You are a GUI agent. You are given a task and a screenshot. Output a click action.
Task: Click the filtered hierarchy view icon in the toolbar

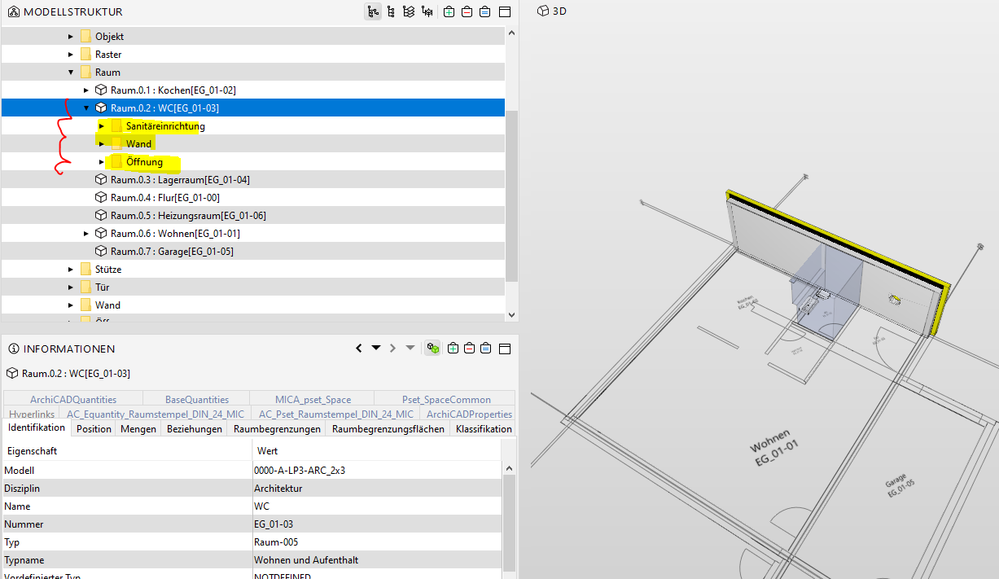tap(425, 11)
